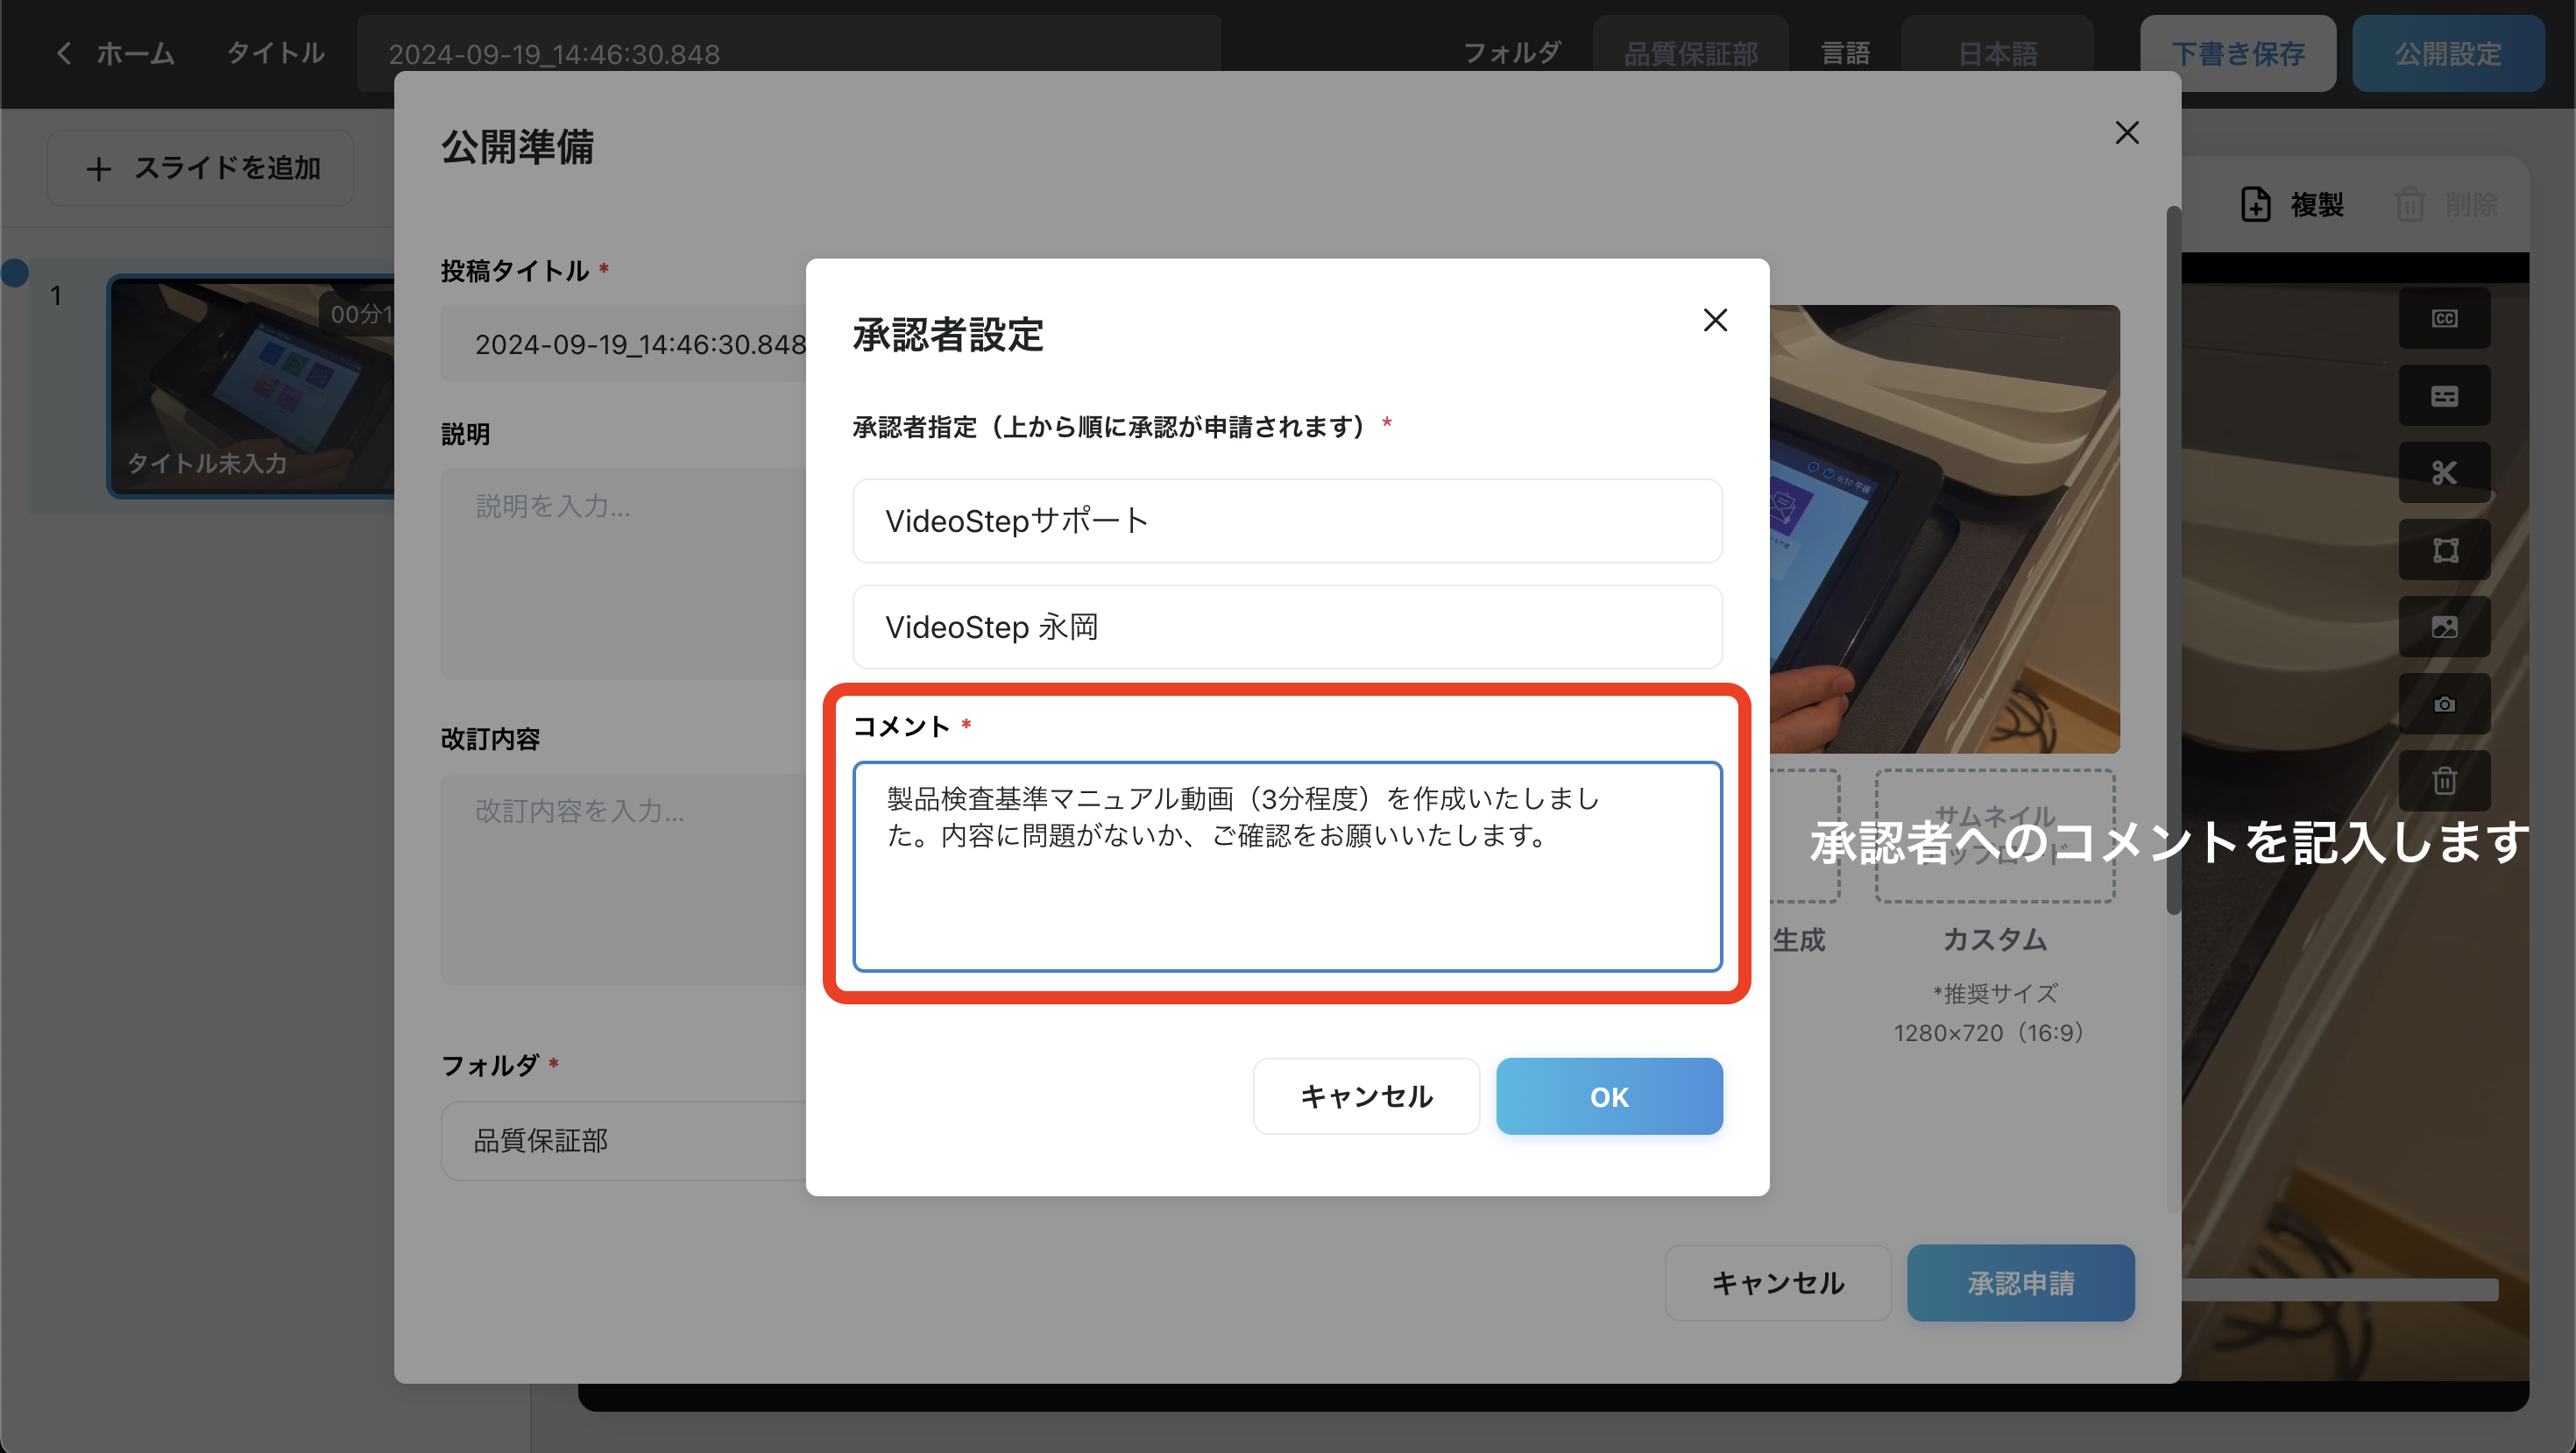This screenshot has height=1453, width=2576.
Task: Click the insert image icon
Action: coord(2443,626)
